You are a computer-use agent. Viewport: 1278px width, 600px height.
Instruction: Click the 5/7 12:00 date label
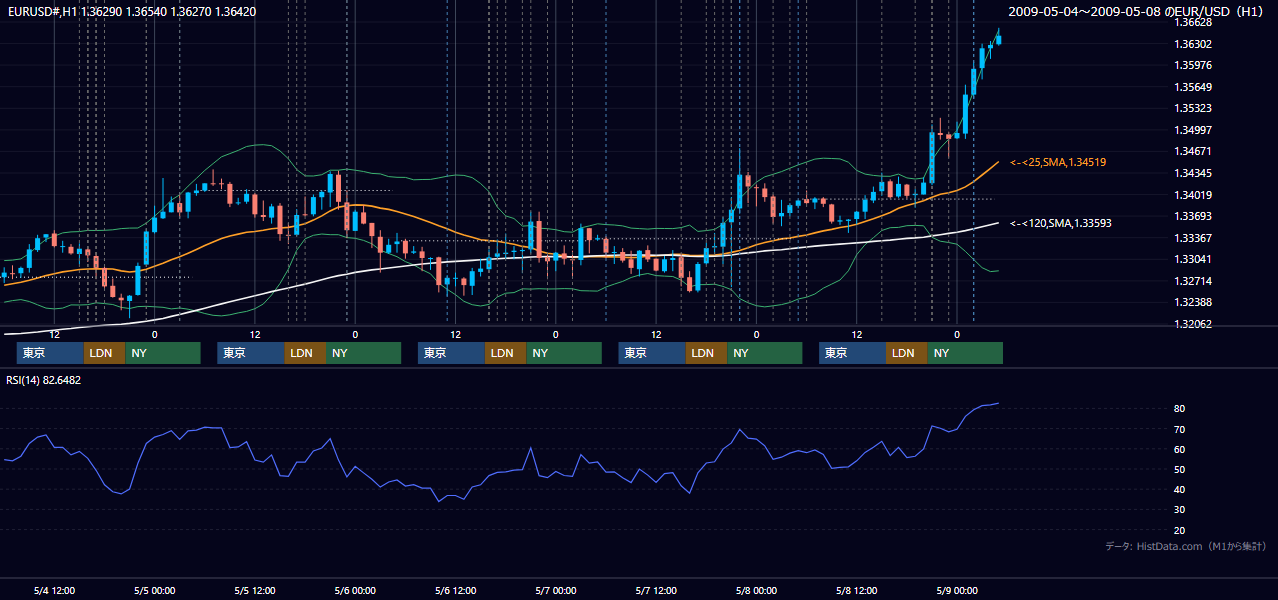coord(656,590)
